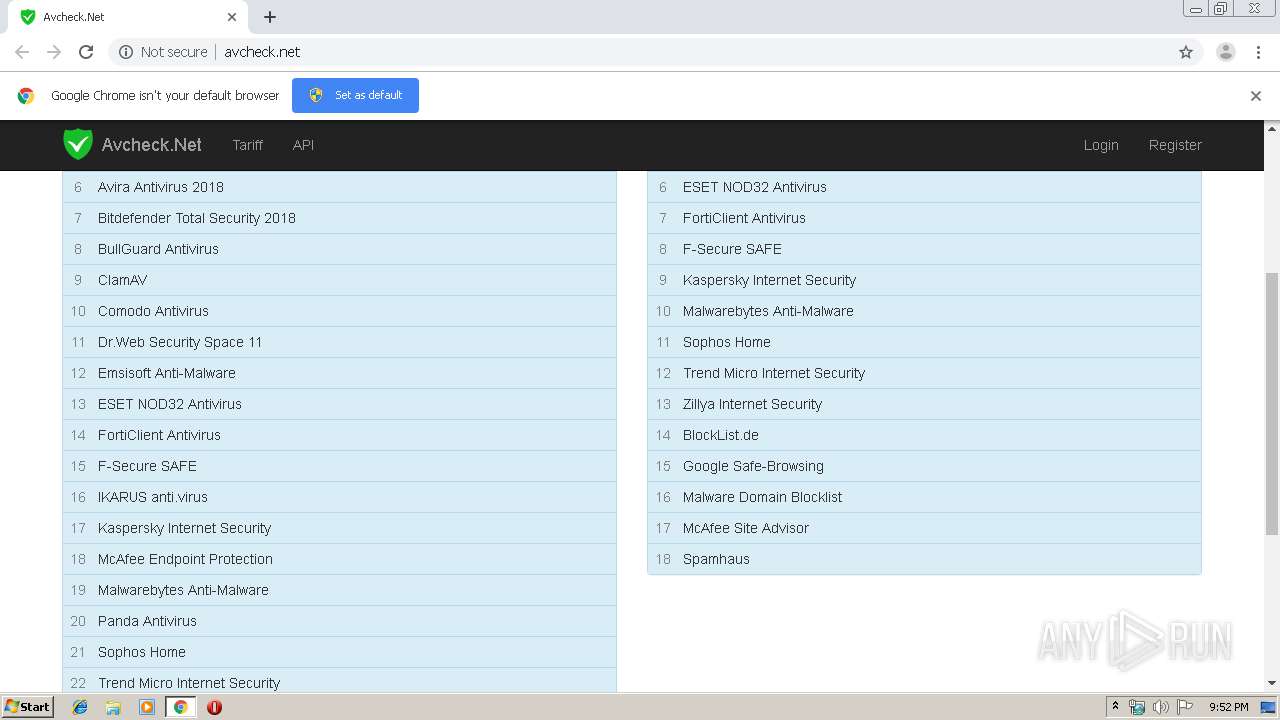Open the volume tray icon
1280x720 pixels.
coord(1160,707)
